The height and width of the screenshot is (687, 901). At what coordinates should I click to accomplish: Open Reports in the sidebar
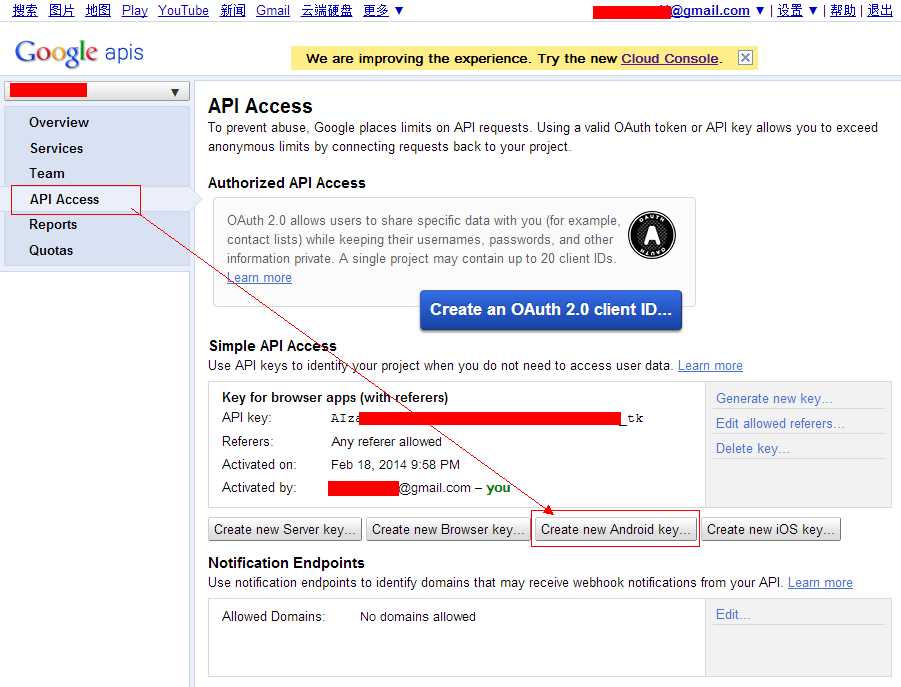pyautogui.click(x=53, y=225)
